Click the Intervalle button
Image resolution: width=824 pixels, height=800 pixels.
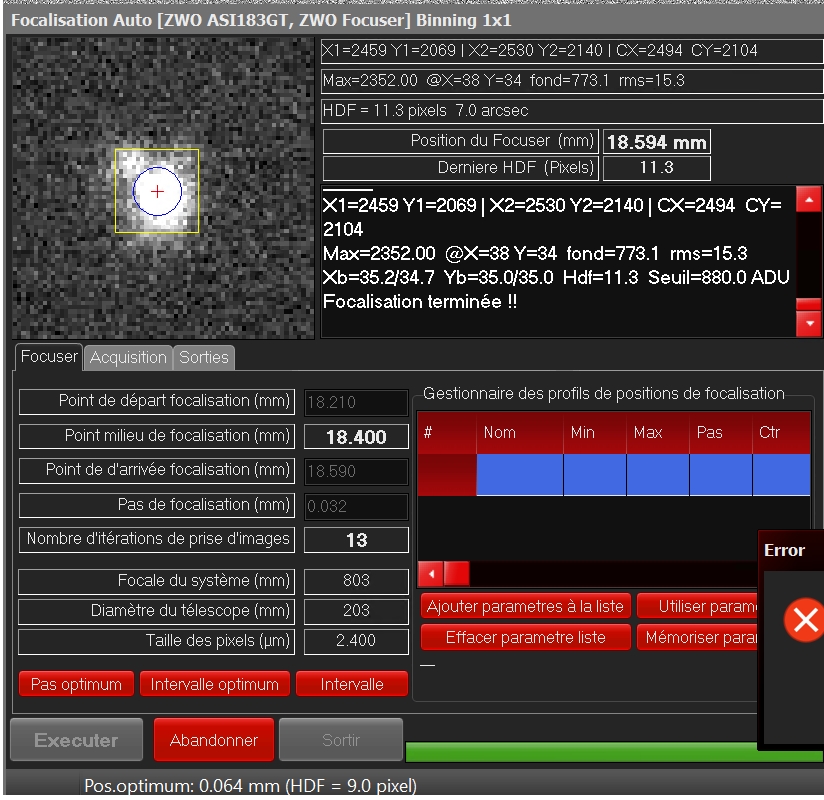352,685
